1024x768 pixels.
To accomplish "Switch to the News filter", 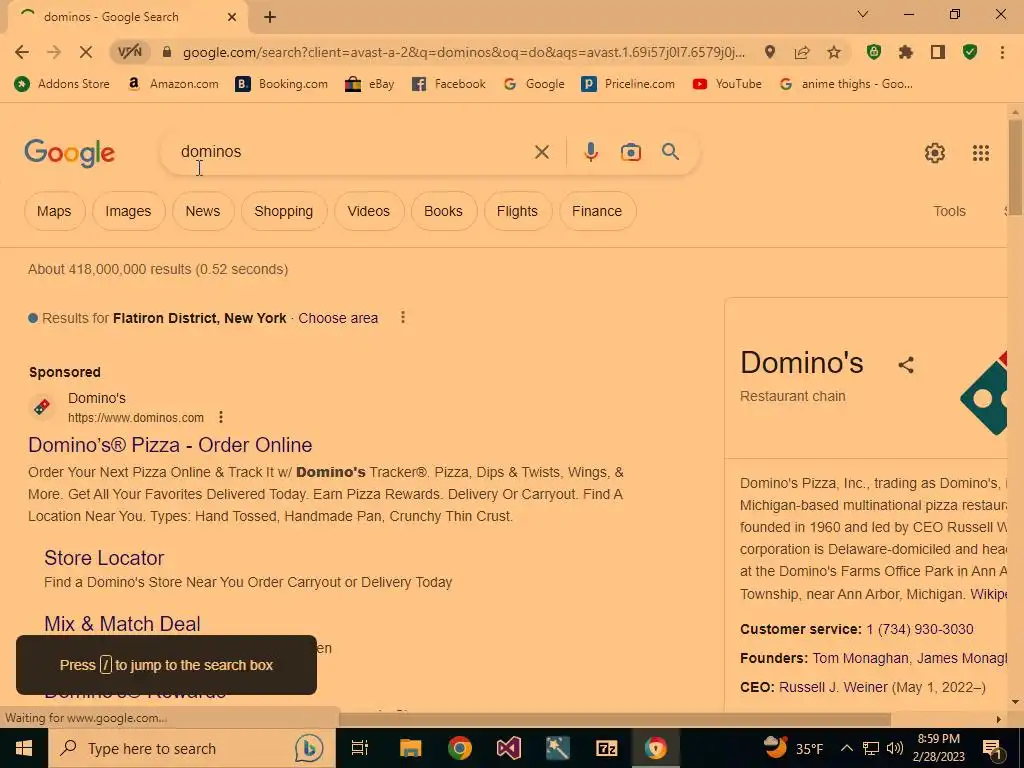I will pyautogui.click(x=202, y=211).
